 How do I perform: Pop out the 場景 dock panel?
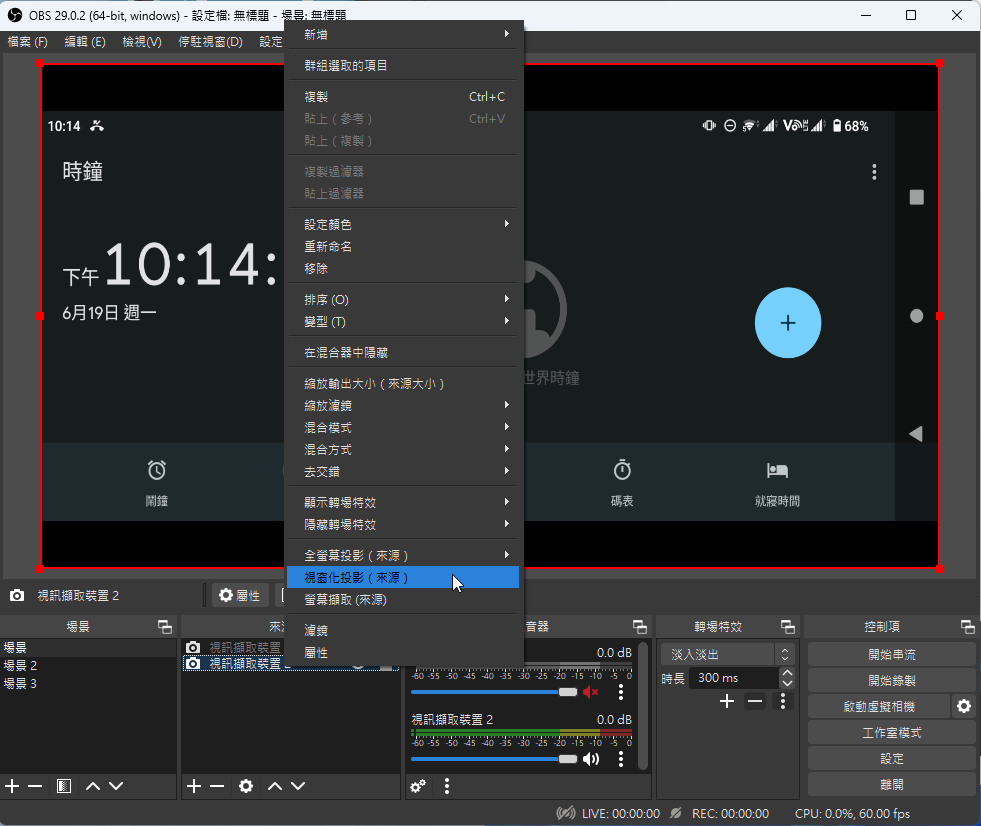[x=165, y=627]
